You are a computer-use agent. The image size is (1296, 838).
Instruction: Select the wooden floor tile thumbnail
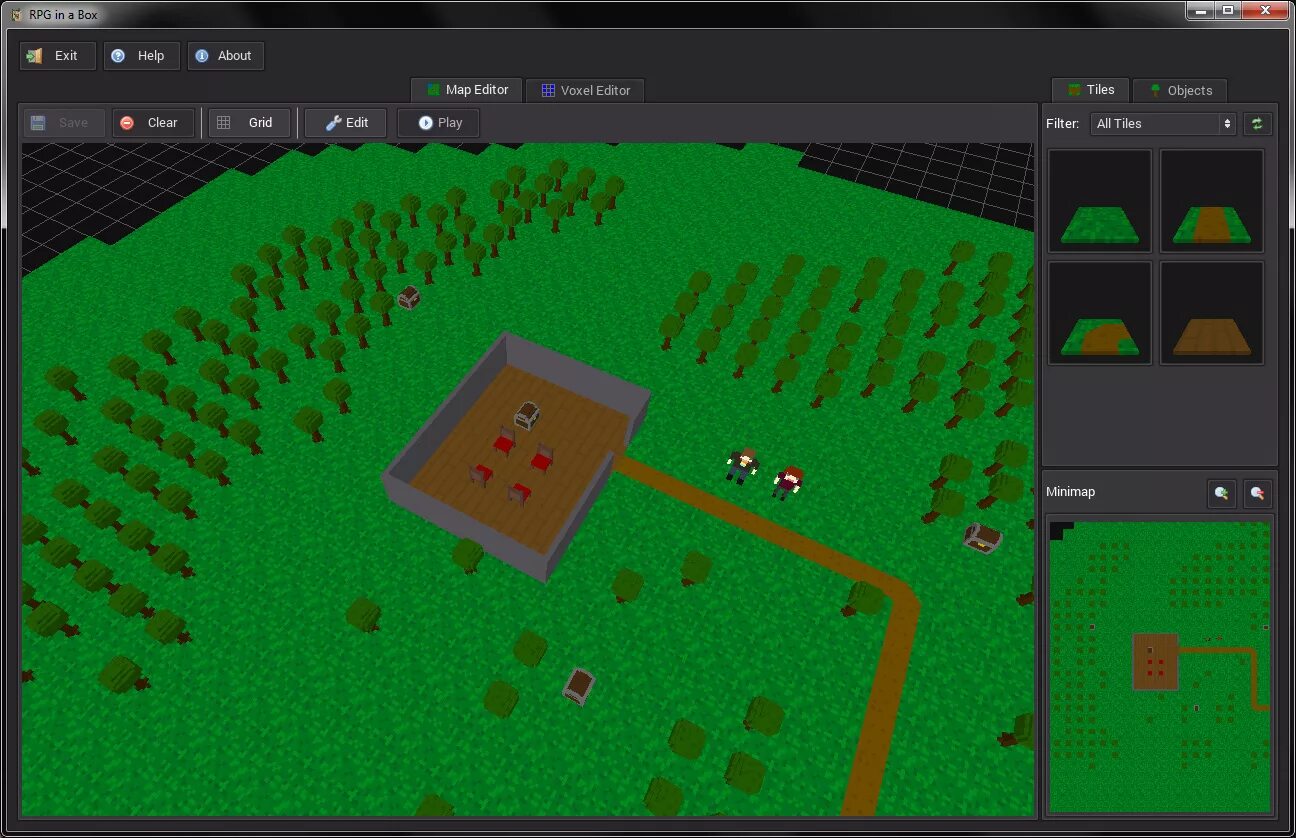click(x=1212, y=313)
